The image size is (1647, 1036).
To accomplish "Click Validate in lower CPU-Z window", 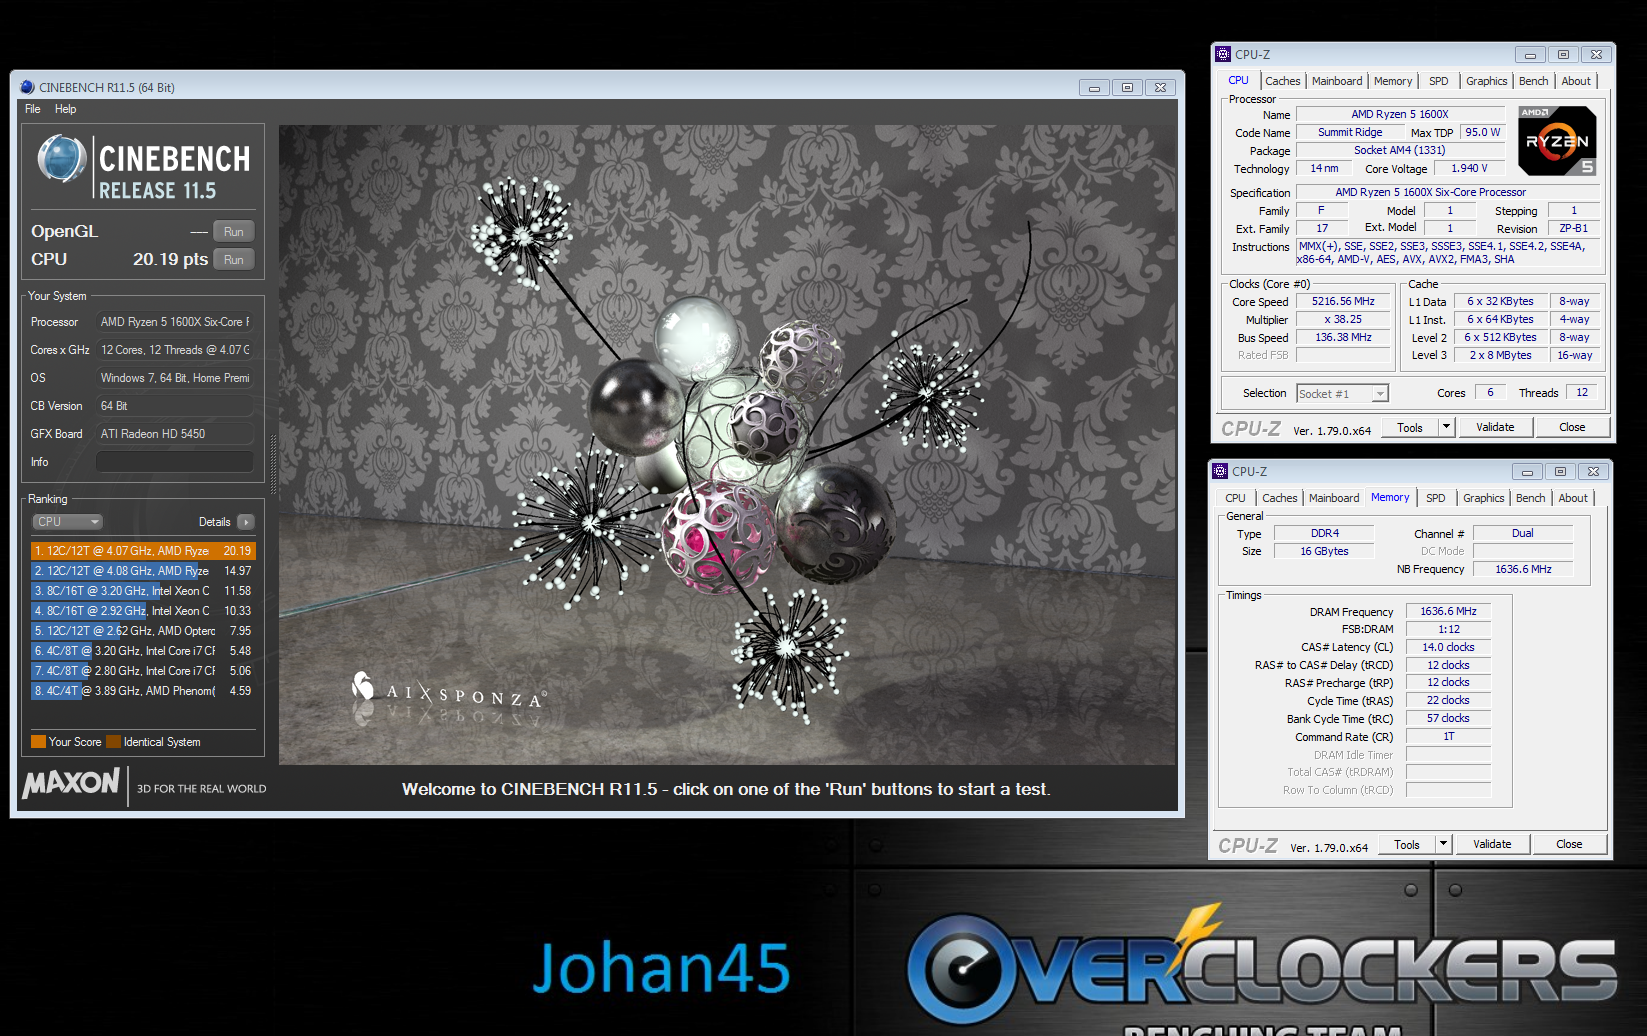I will click(x=1492, y=844).
